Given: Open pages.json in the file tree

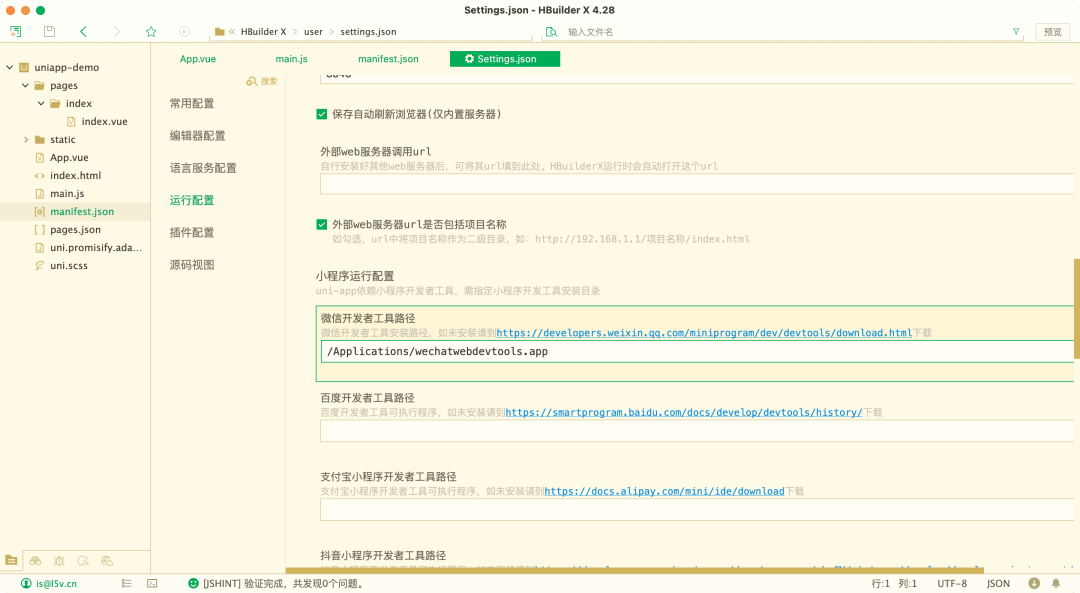Looking at the screenshot, I should 75,230.
